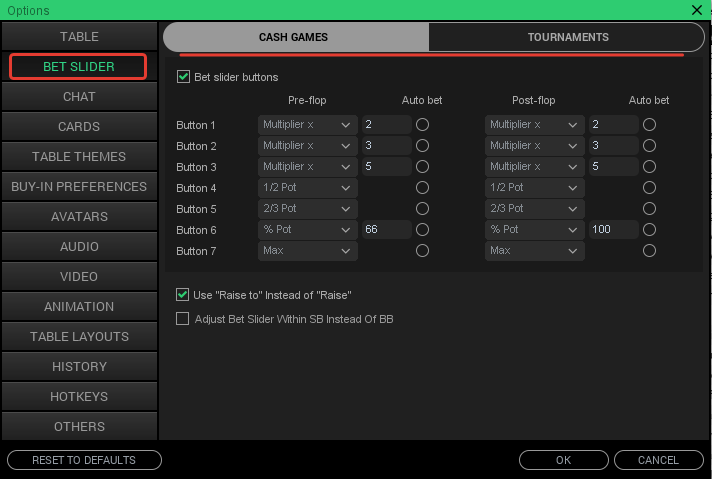Expand post-flop Button 6 % Pot dropdown
The height and width of the screenshot is (479, 712).
(x=534, y=230)
